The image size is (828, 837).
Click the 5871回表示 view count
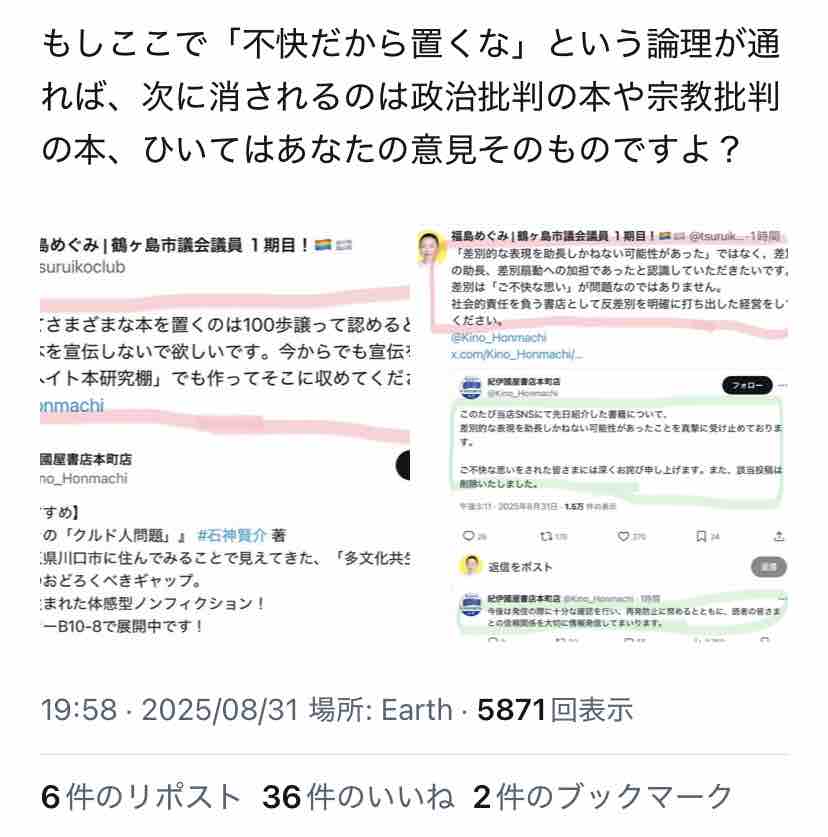pos(555,709)
